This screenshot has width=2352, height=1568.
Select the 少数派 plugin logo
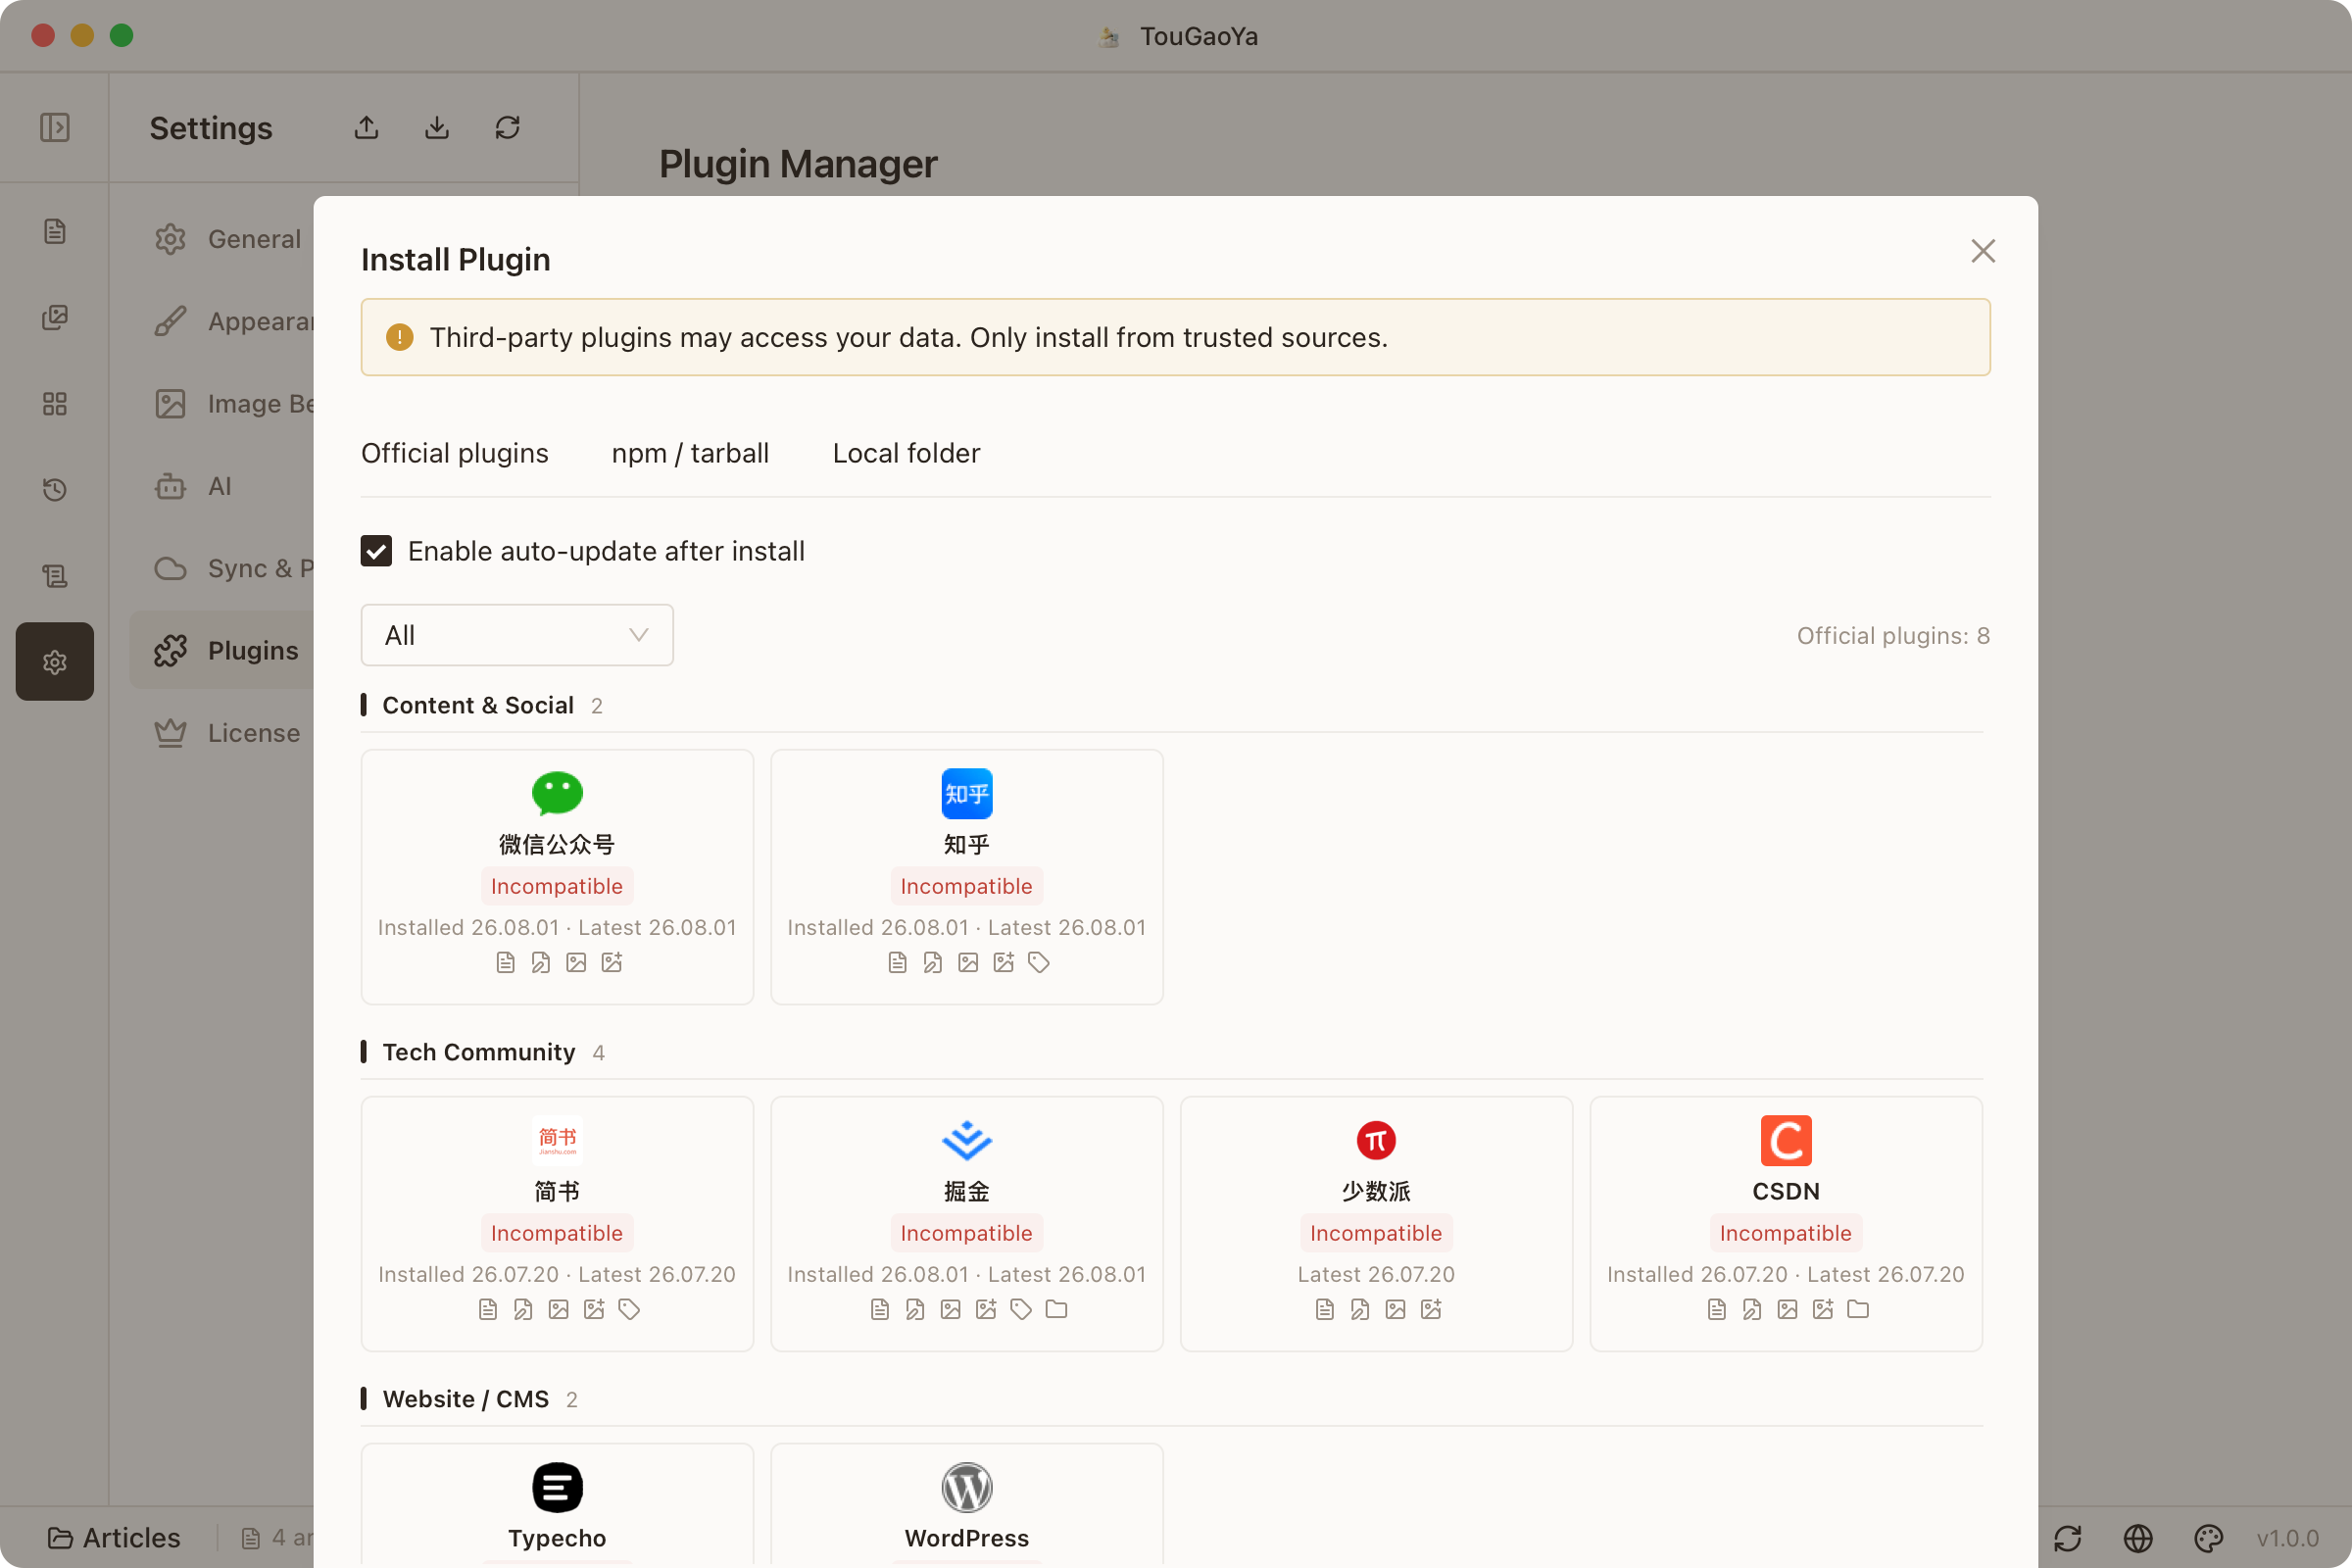[1376, 1140]
